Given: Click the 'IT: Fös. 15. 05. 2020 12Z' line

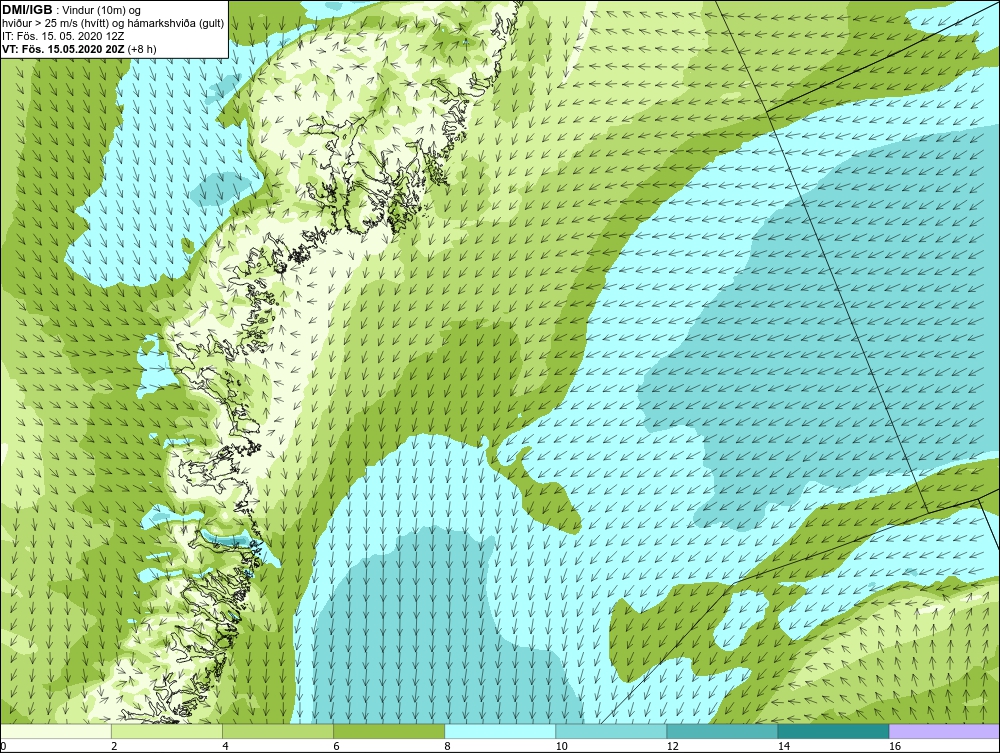Looking at the screenshot, I should pos(63,36).
